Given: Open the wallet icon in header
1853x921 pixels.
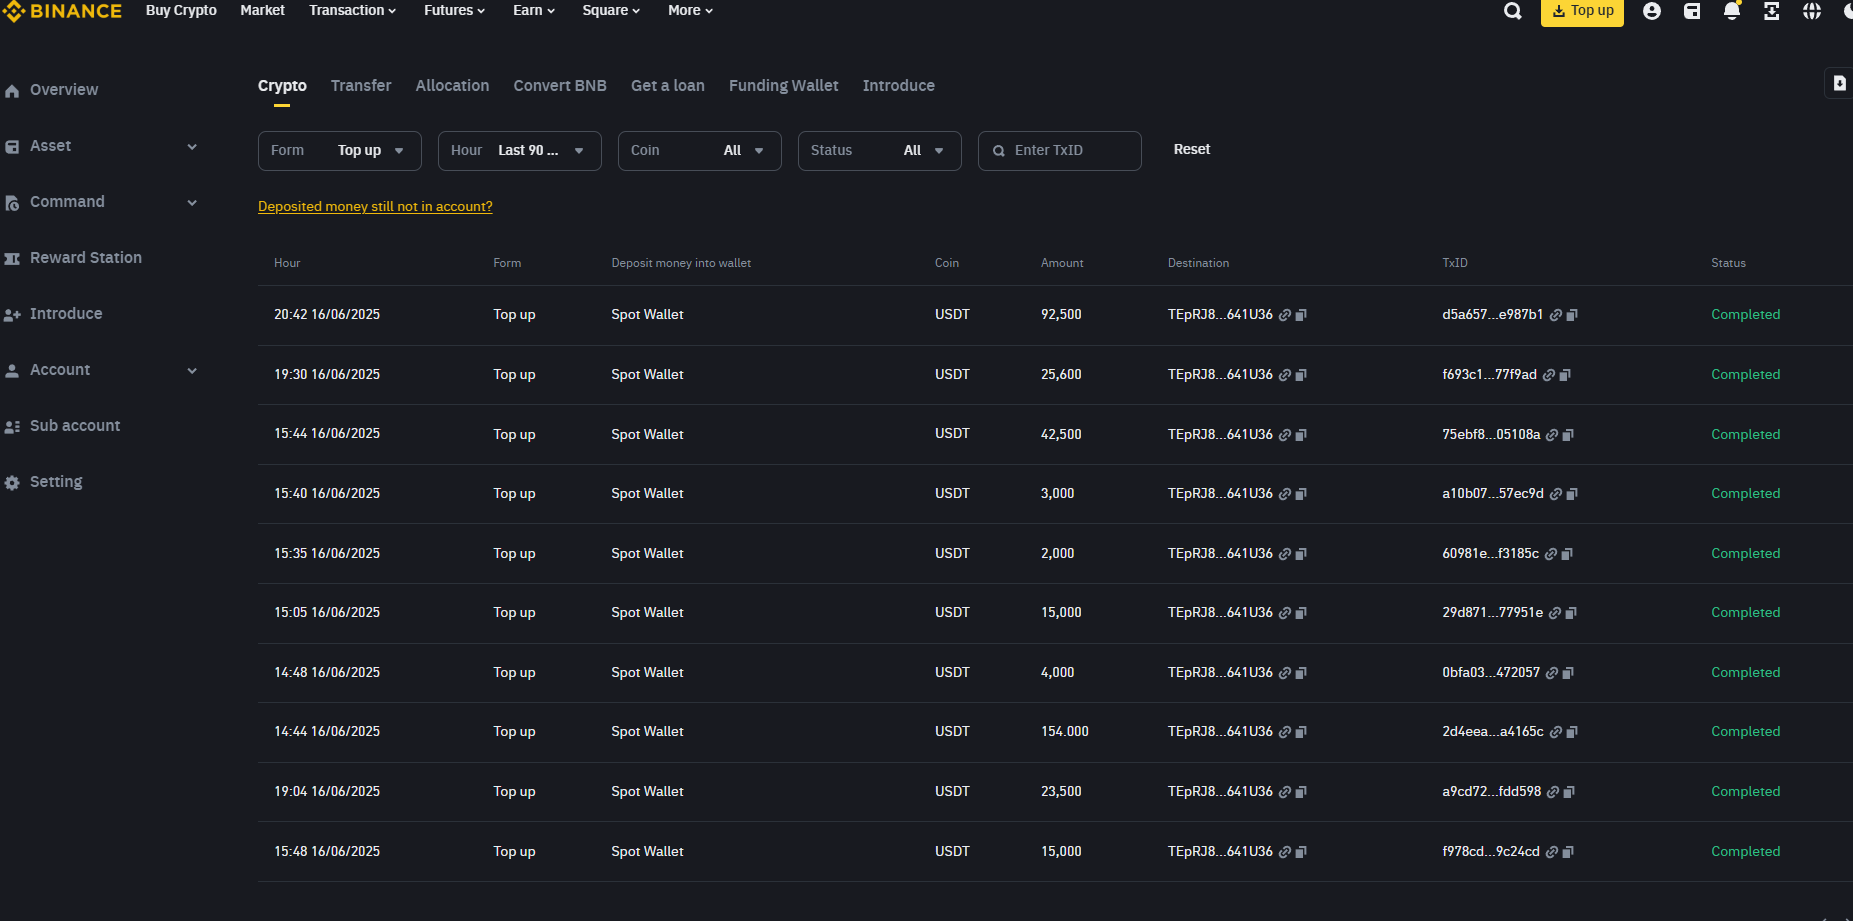Looking at the screenshot, I should (1692, 11).
